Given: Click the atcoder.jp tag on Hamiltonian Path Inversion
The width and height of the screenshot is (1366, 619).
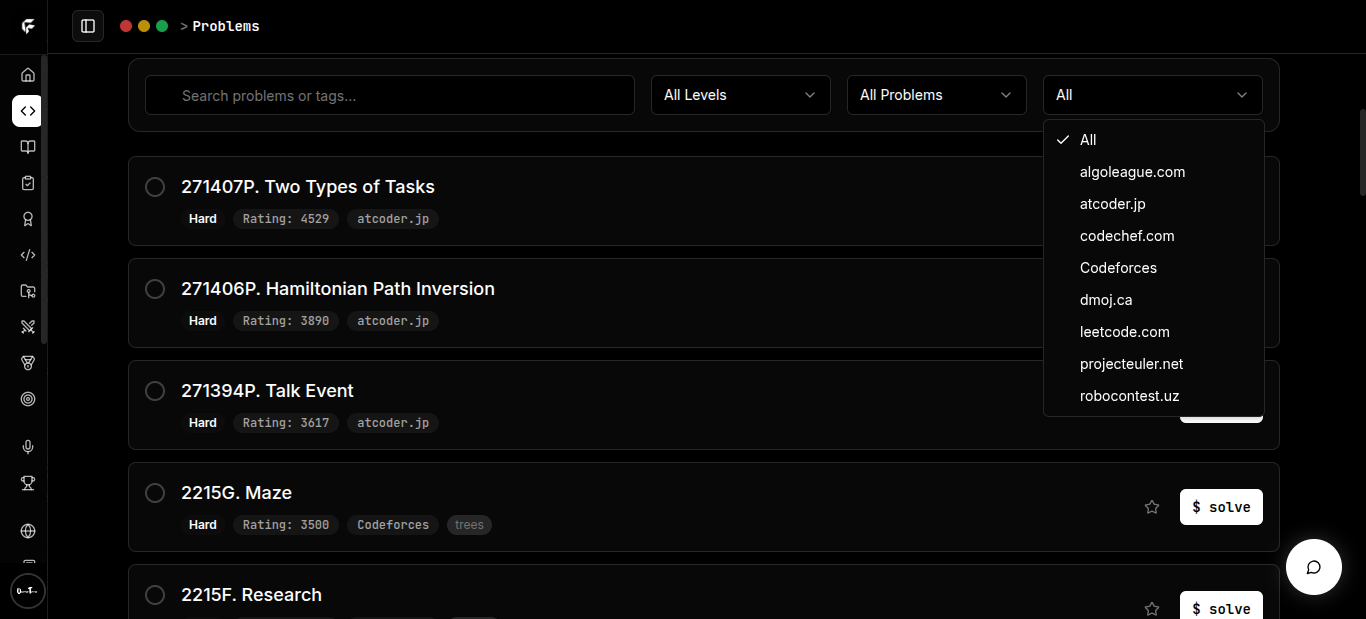Looking at the screenshot, I should pyautogui.click(x=393, y=321).
